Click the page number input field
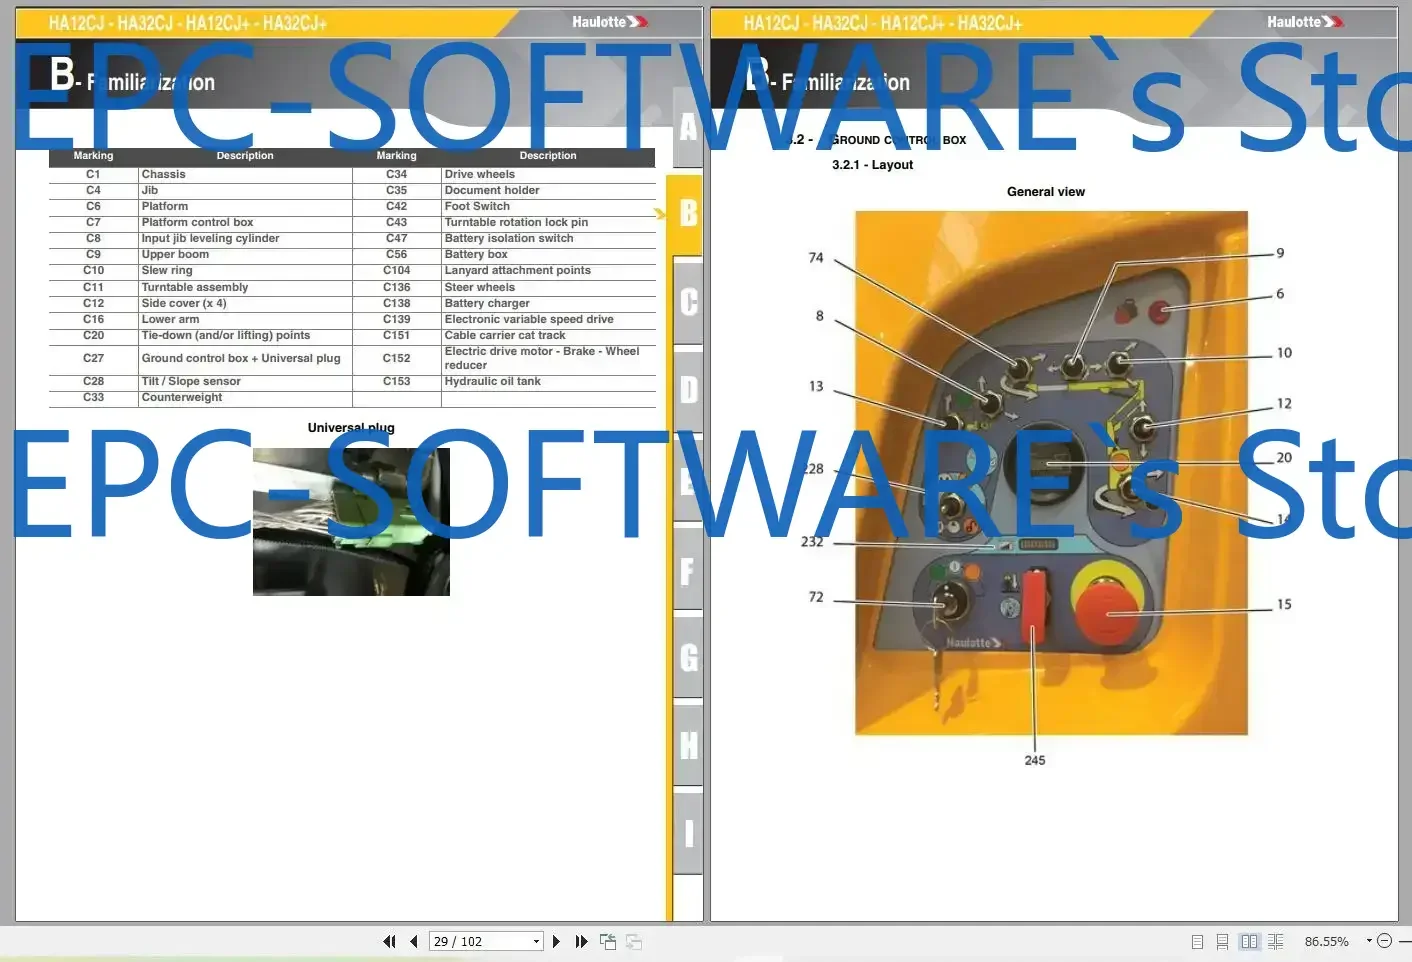The width and height of the screenshot is (1412, 962). [x=478, y=941]
